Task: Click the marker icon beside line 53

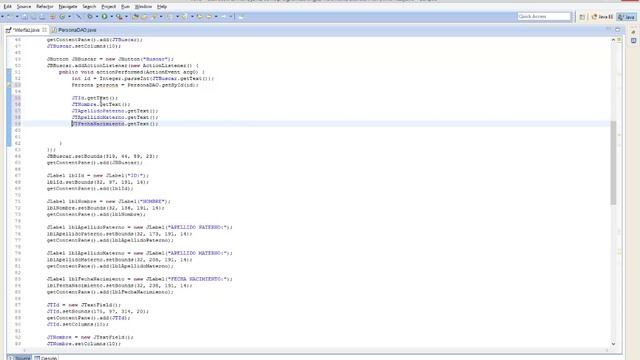Action: 9,85
